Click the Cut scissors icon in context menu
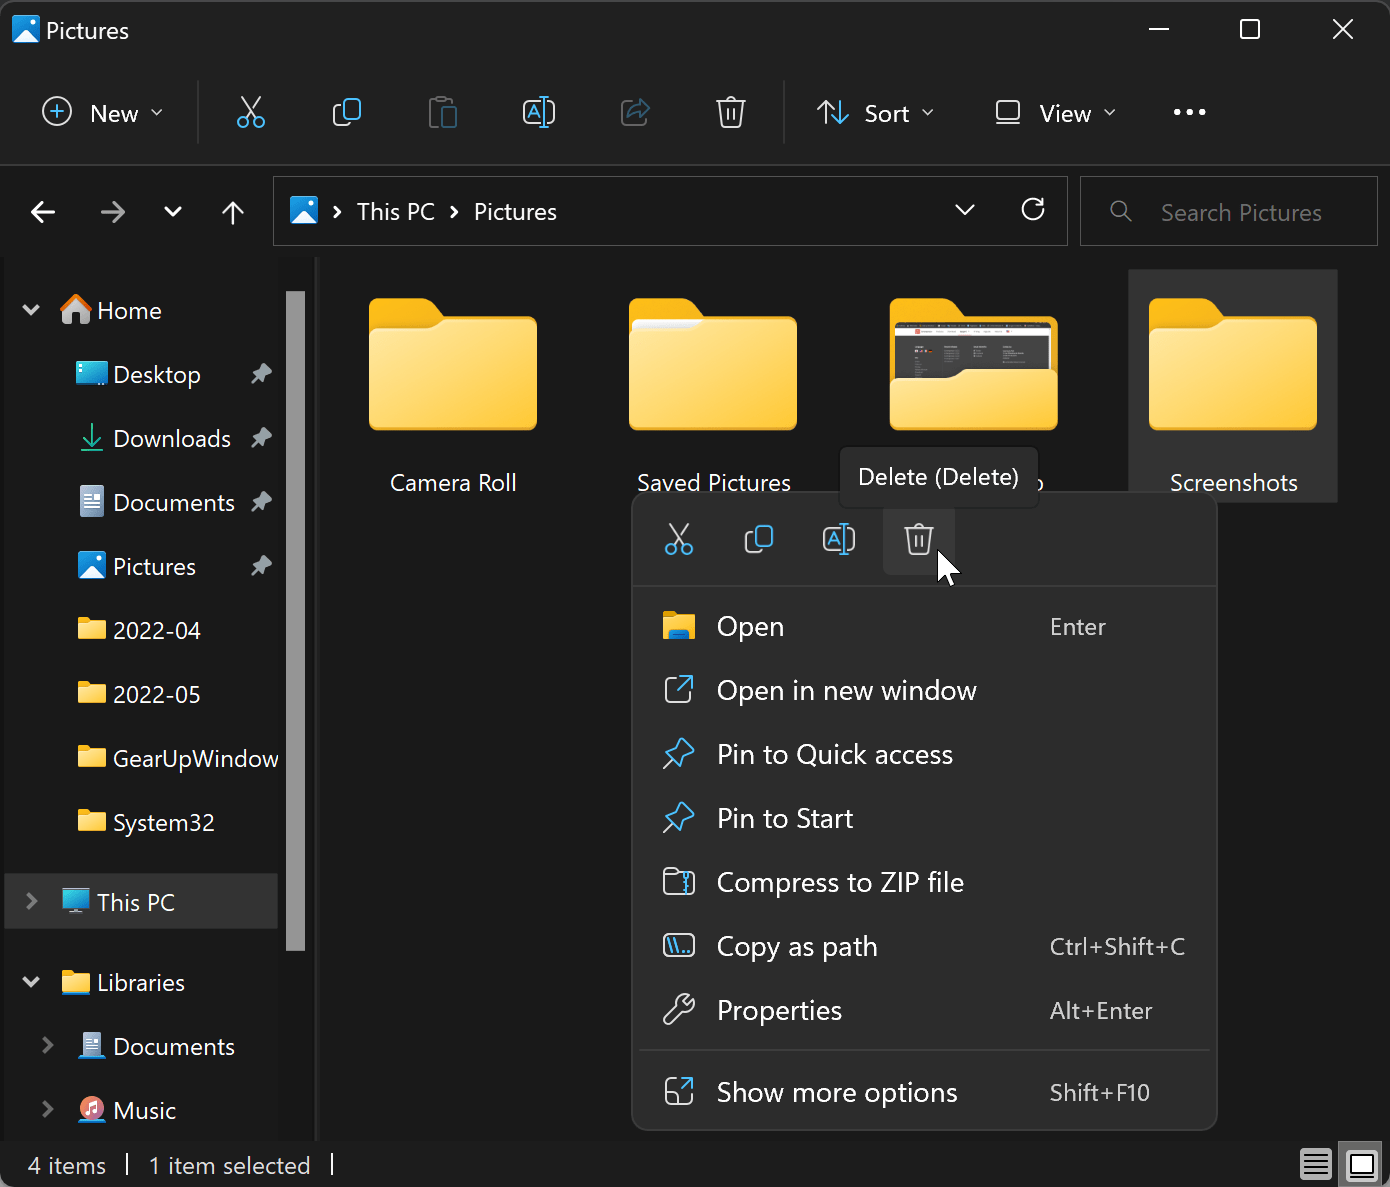Viewport: 1390px width, 1187px height. (678, 540)
